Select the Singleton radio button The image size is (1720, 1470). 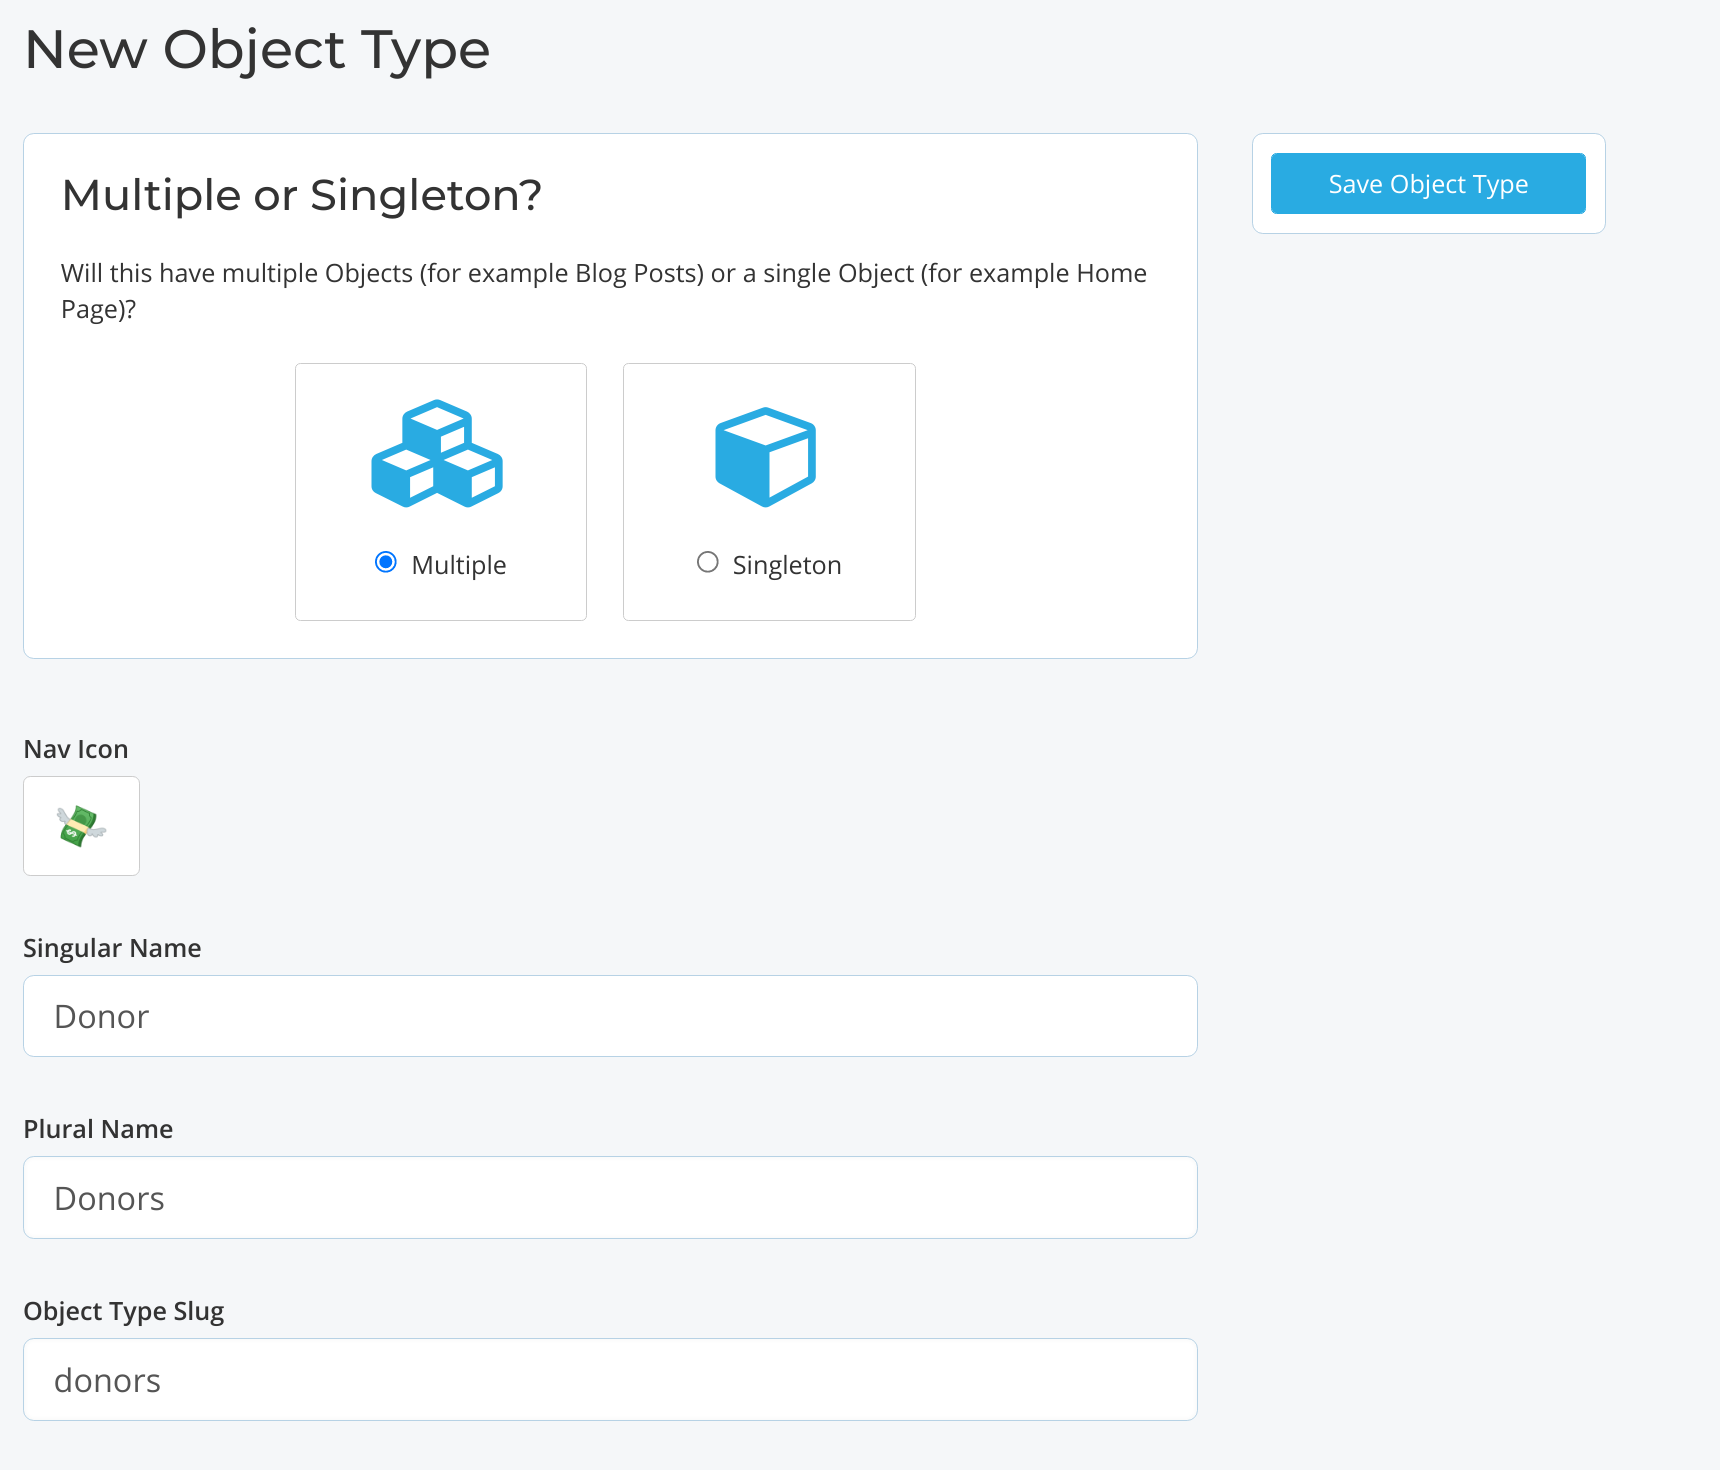click(x=708, y=562)
